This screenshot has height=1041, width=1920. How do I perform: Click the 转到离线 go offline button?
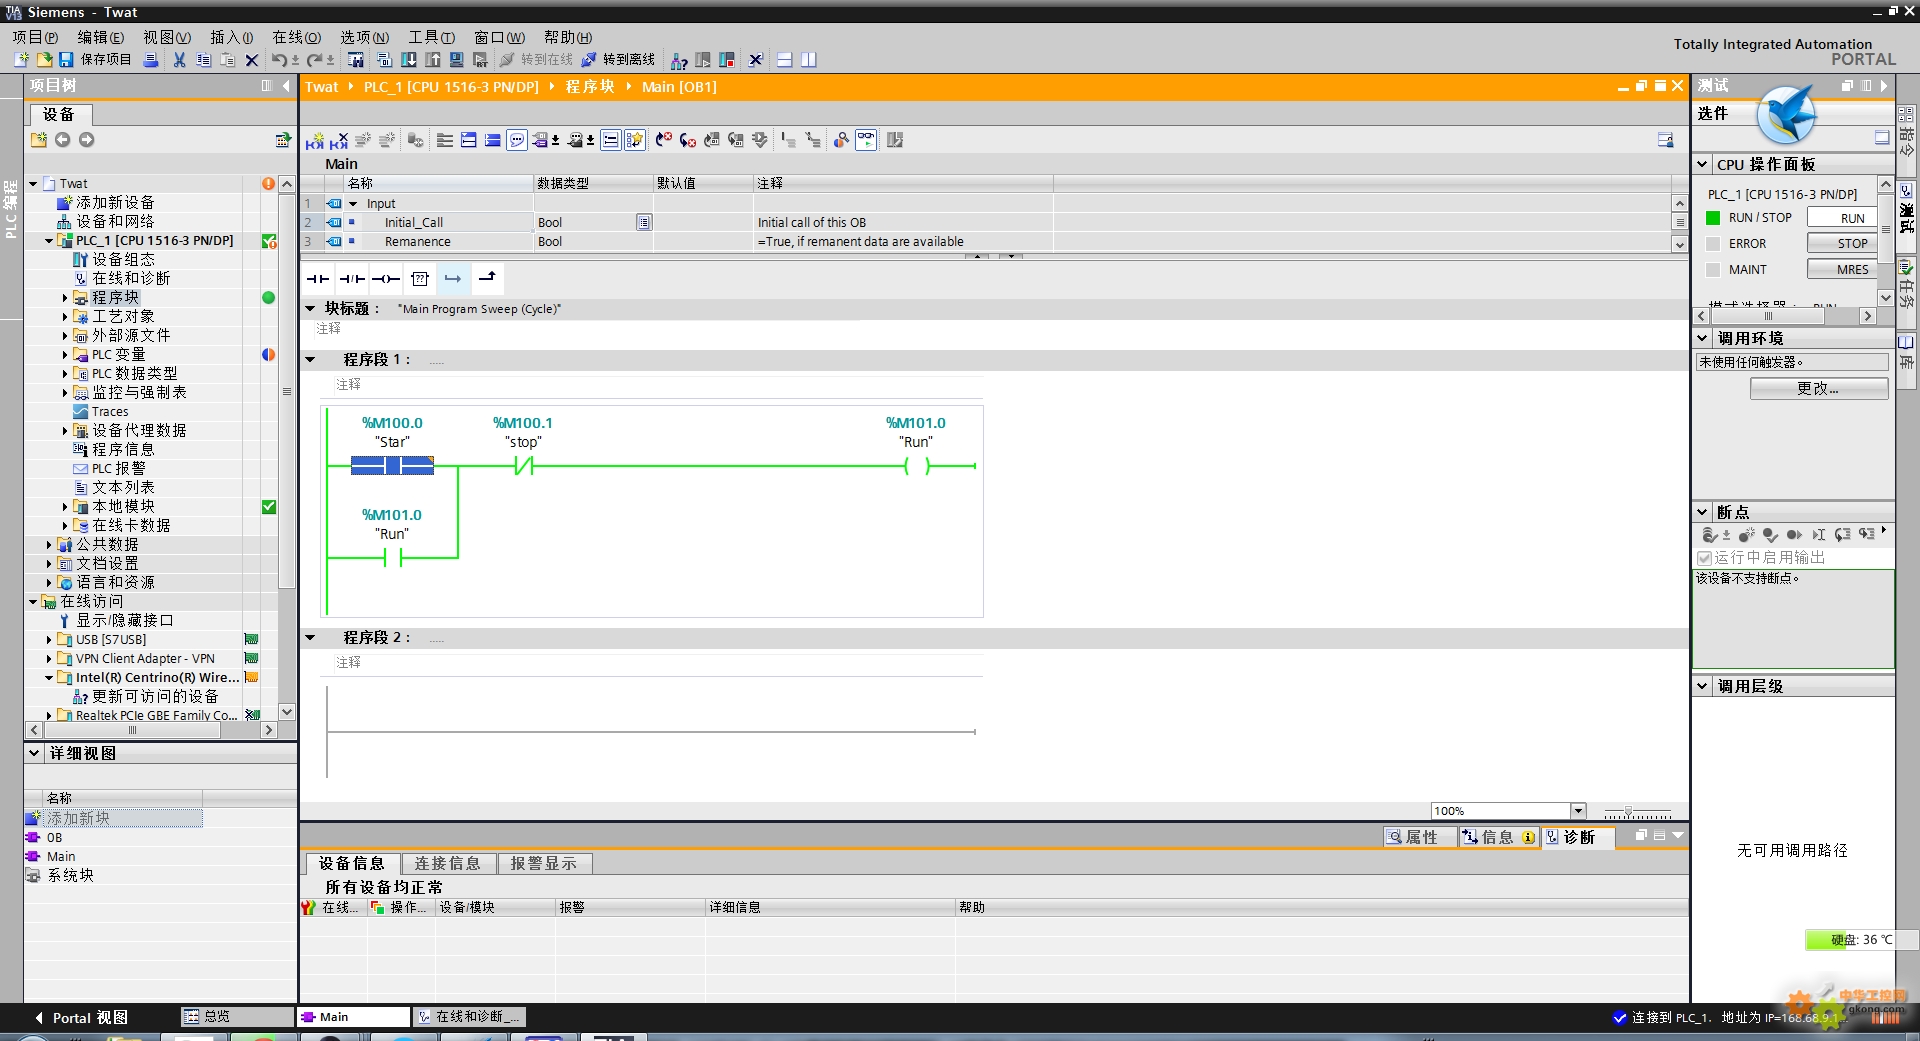(618, 60)
